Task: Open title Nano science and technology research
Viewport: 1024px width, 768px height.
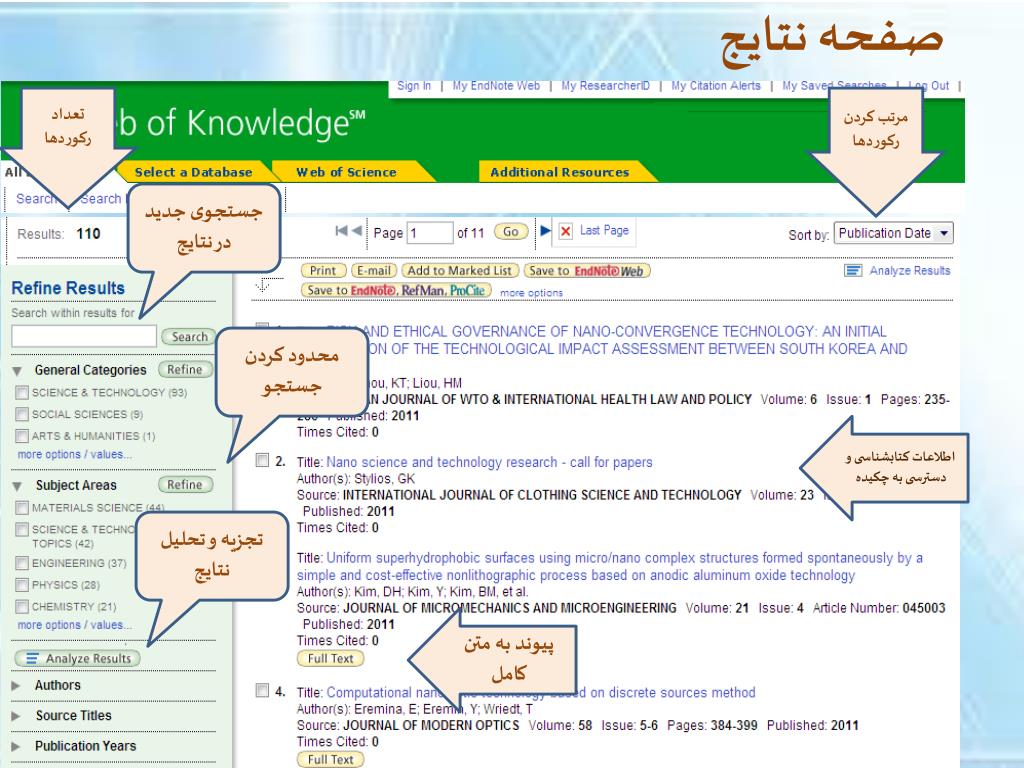Action: pos(489,462)
